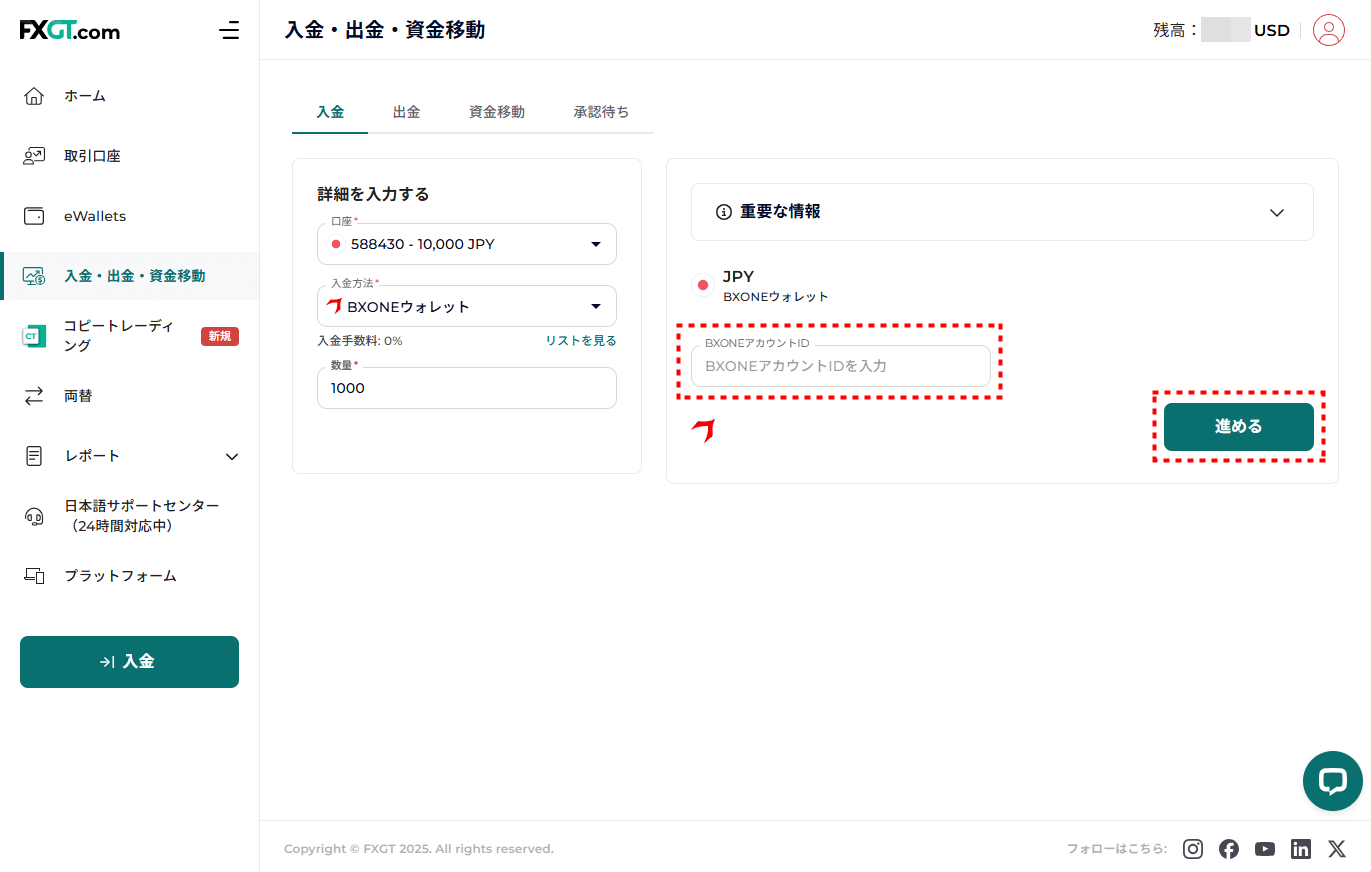Click the Copyright © FXGT 2025 text
Screen dimensions: 1371x872
418,849
